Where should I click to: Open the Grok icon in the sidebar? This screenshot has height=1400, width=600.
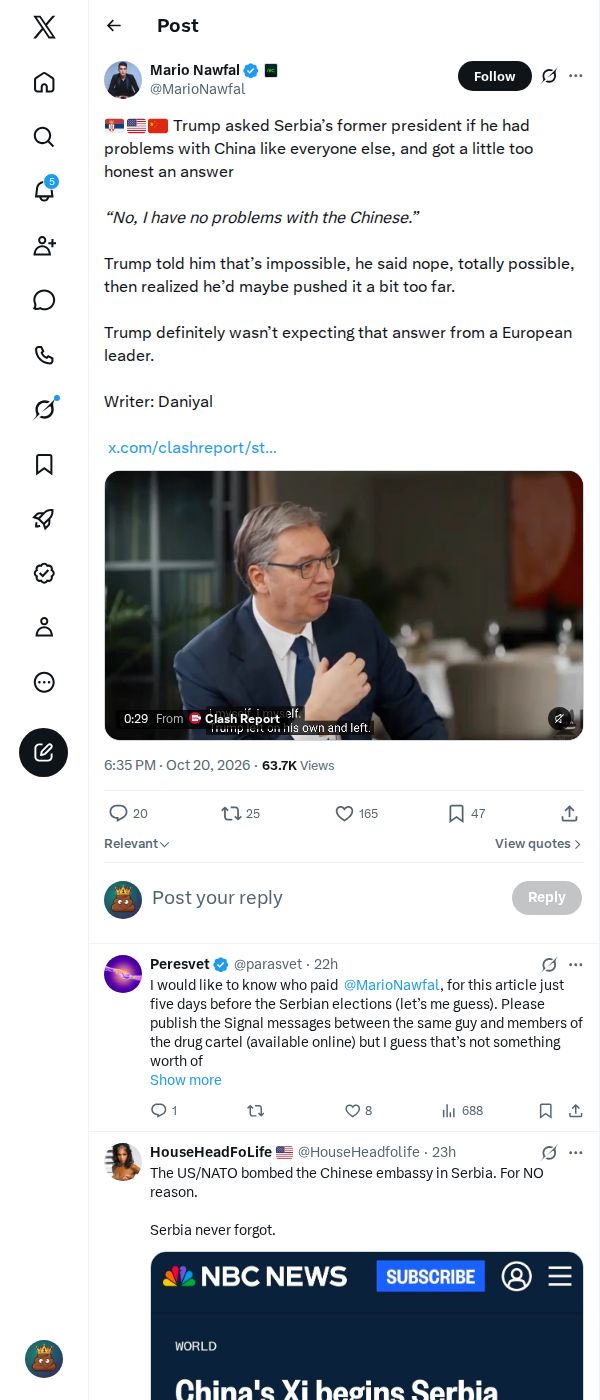coord(44,409)
